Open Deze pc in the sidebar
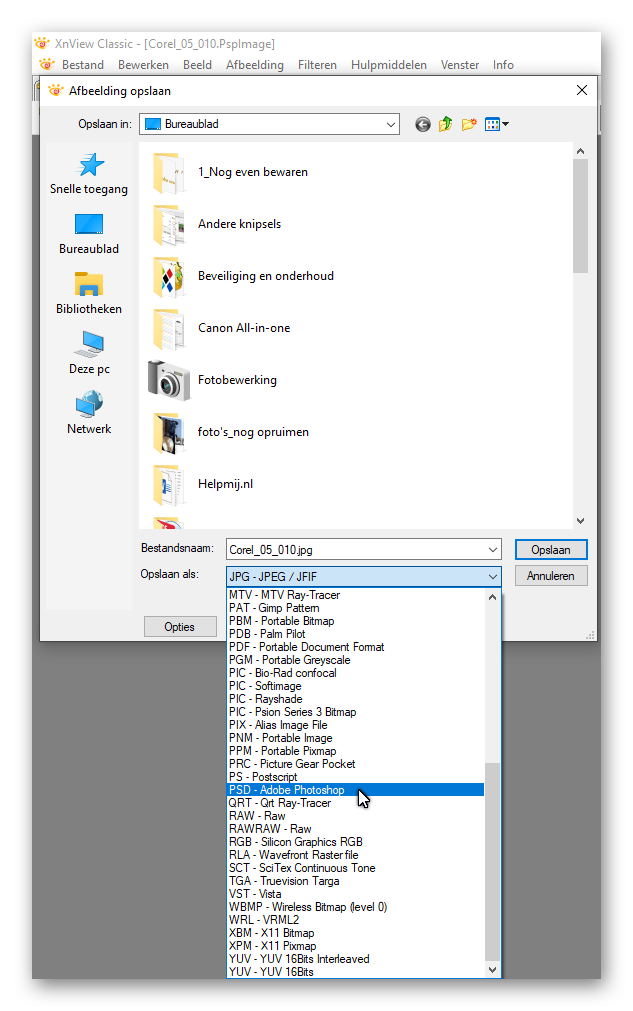Viewport: 633px width, 1011px height. point(89,353)
